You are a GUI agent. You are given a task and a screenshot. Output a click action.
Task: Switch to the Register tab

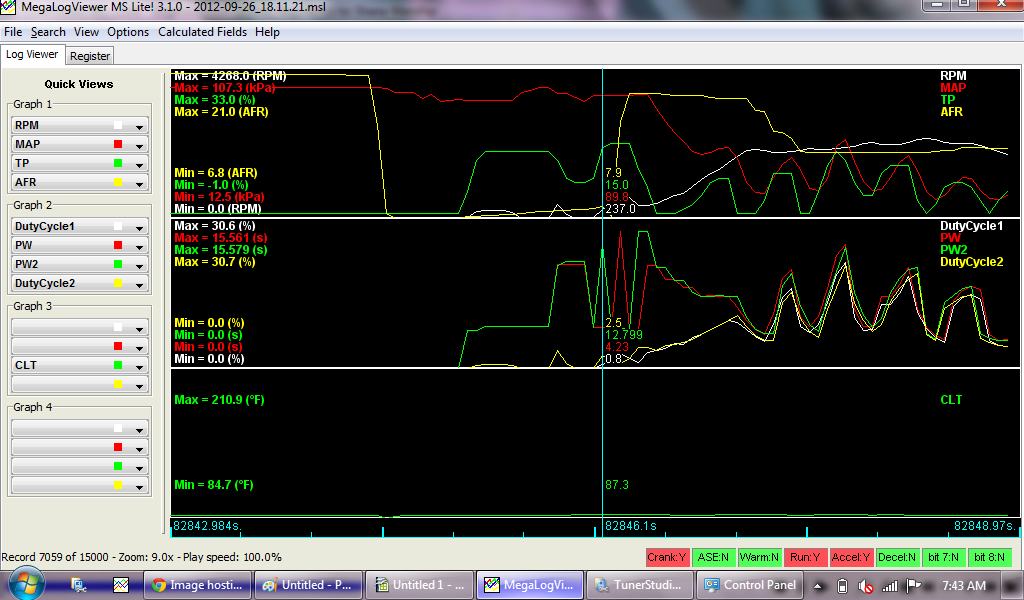coord(90,56)
